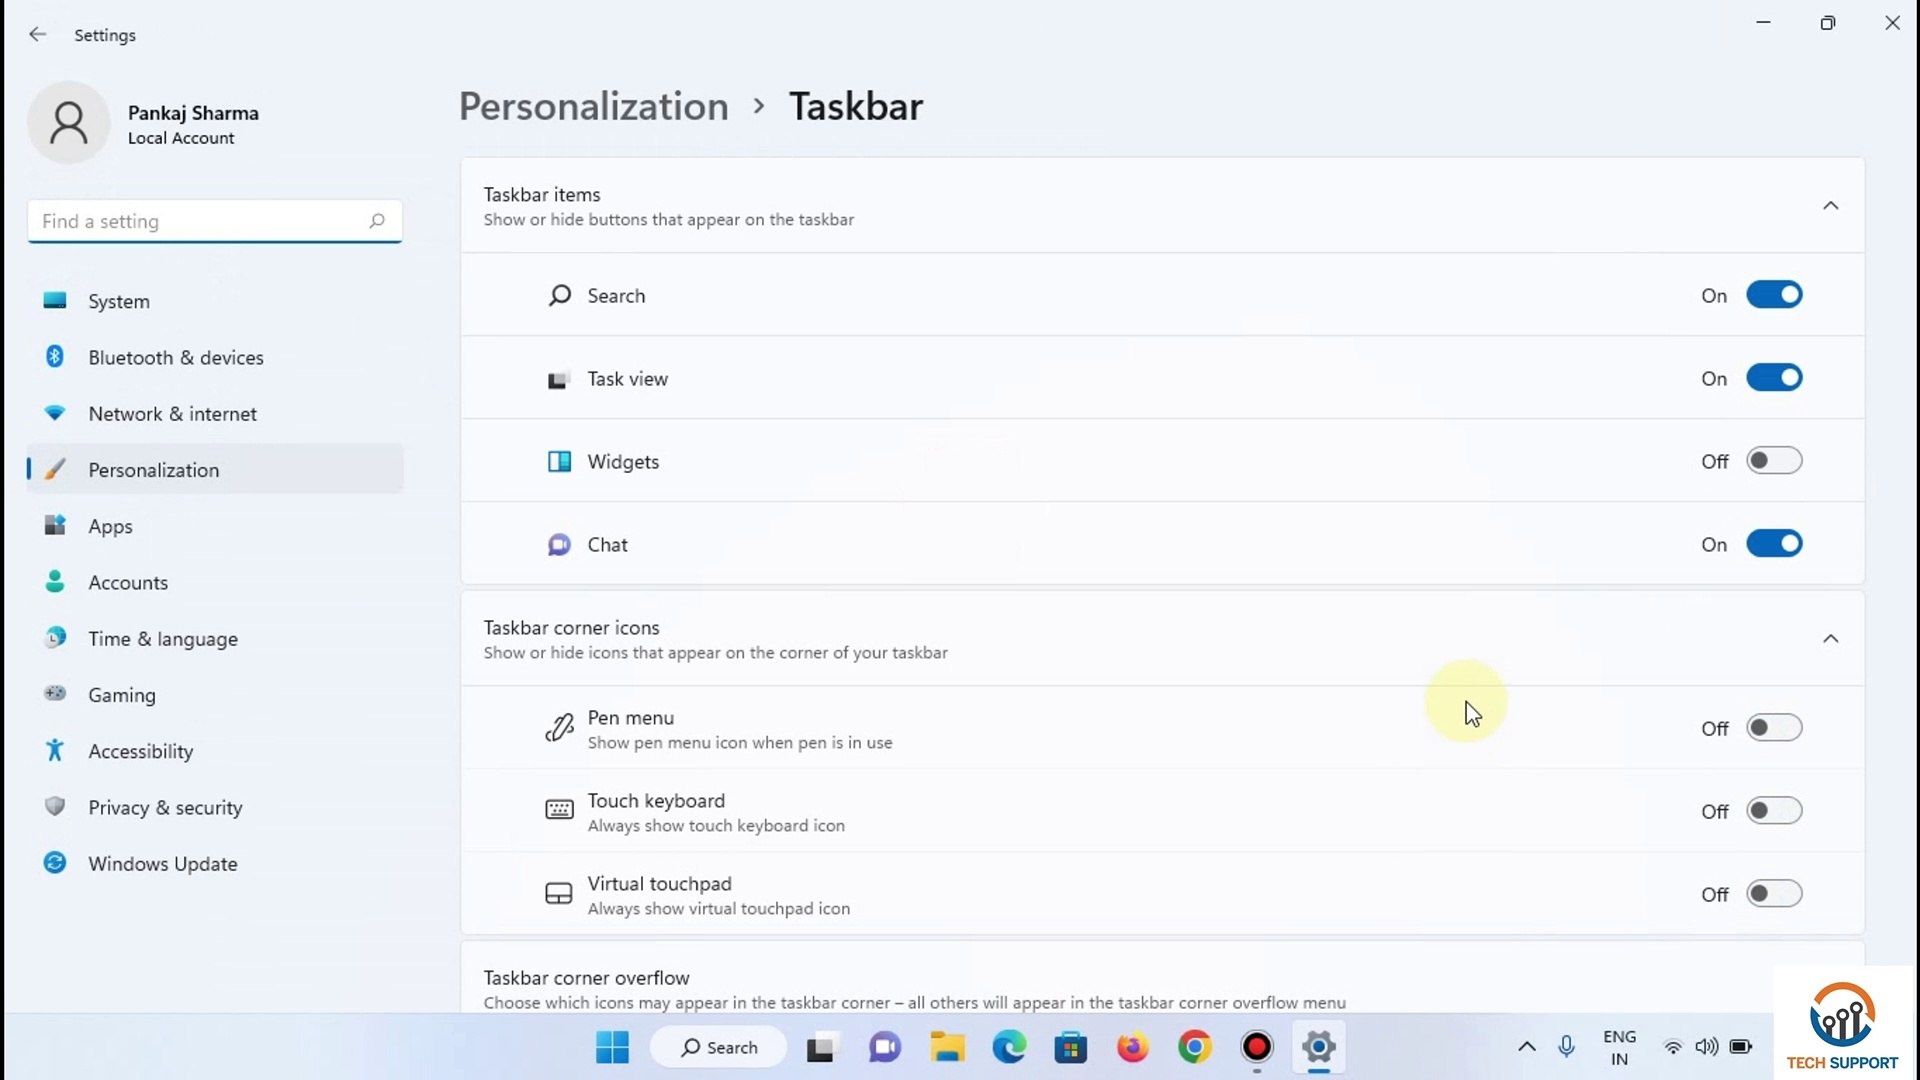Click the Find a setting search field
The width and height of the screenshot is (1920, 1080).
pyautogui.click(x=200, y=221)
